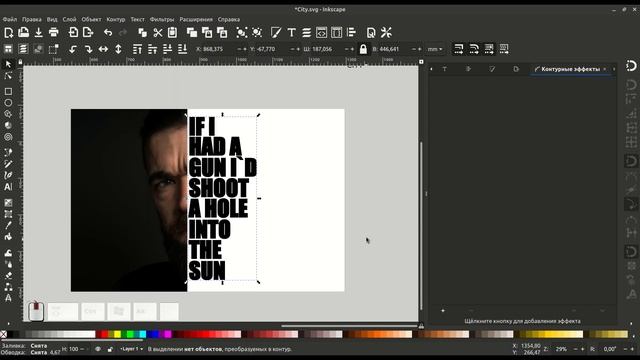Open the Расширения menu
Image resolution: width=640 pixels, height=360 pixels.
tap(196, 19)
